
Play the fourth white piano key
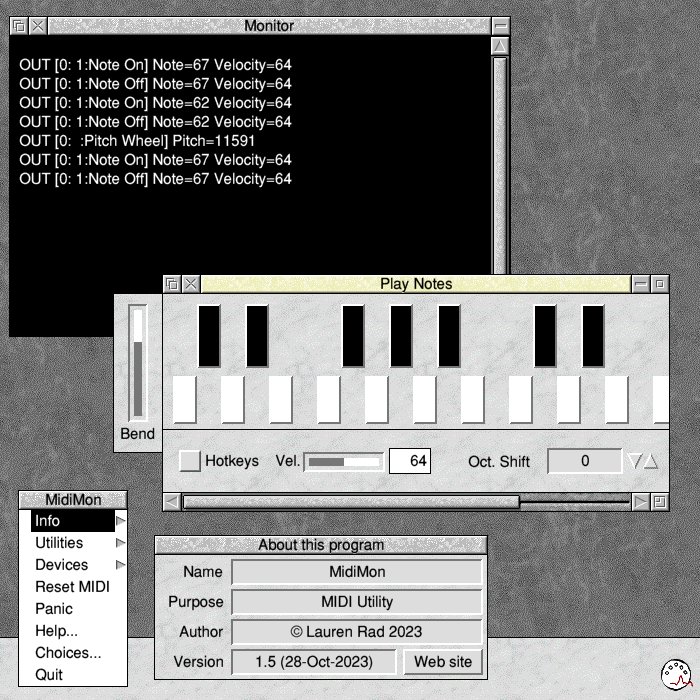tap(329, 399)
